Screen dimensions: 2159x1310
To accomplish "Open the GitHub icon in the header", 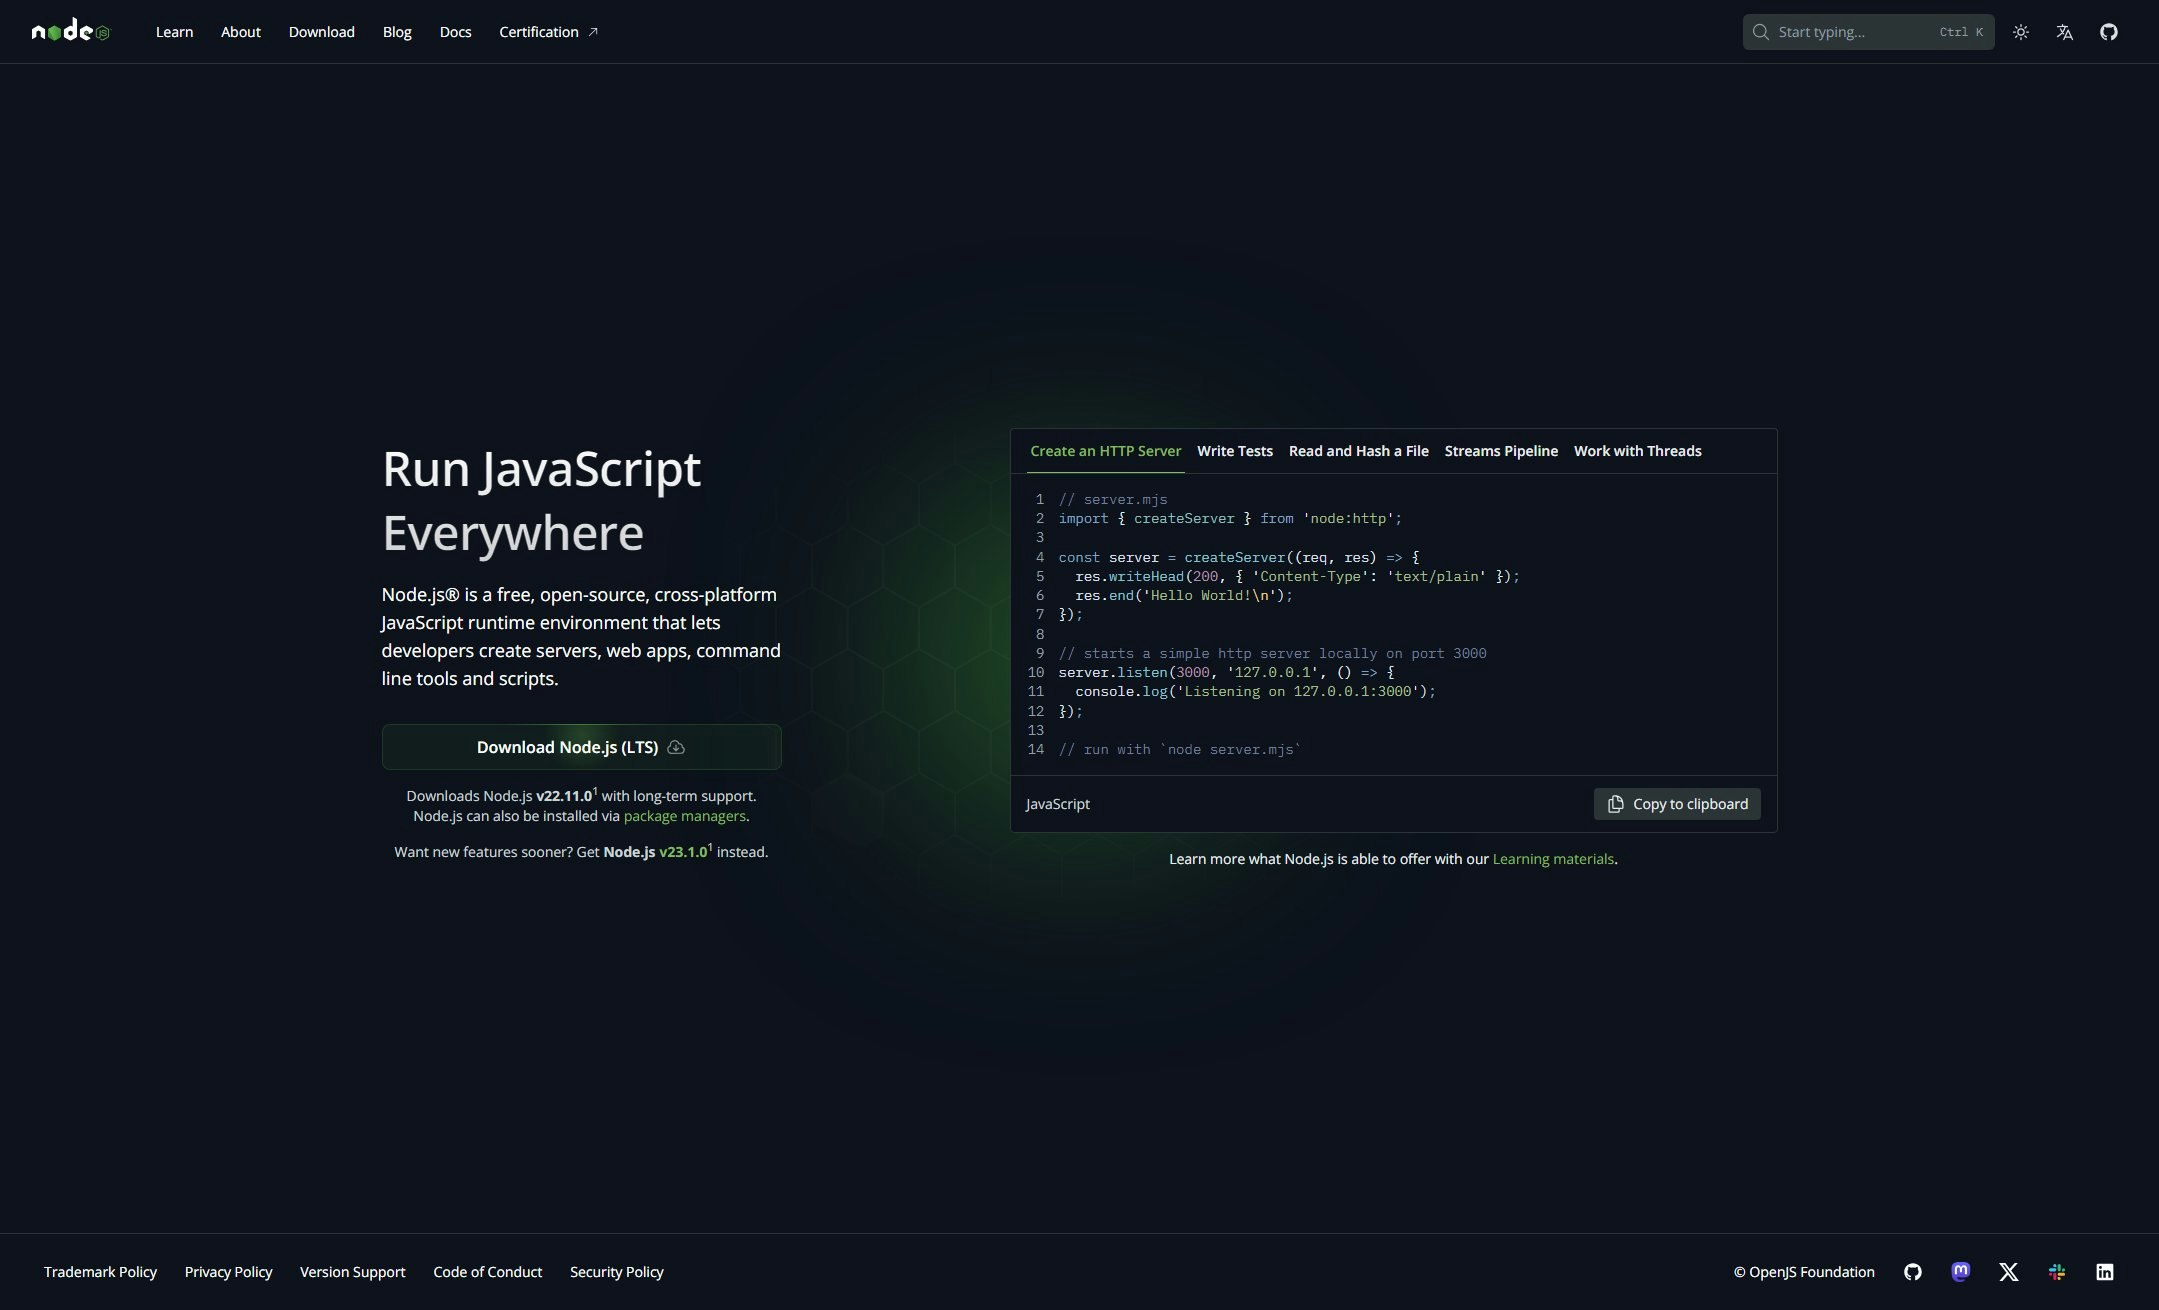I will click(x=2108, y=31).
